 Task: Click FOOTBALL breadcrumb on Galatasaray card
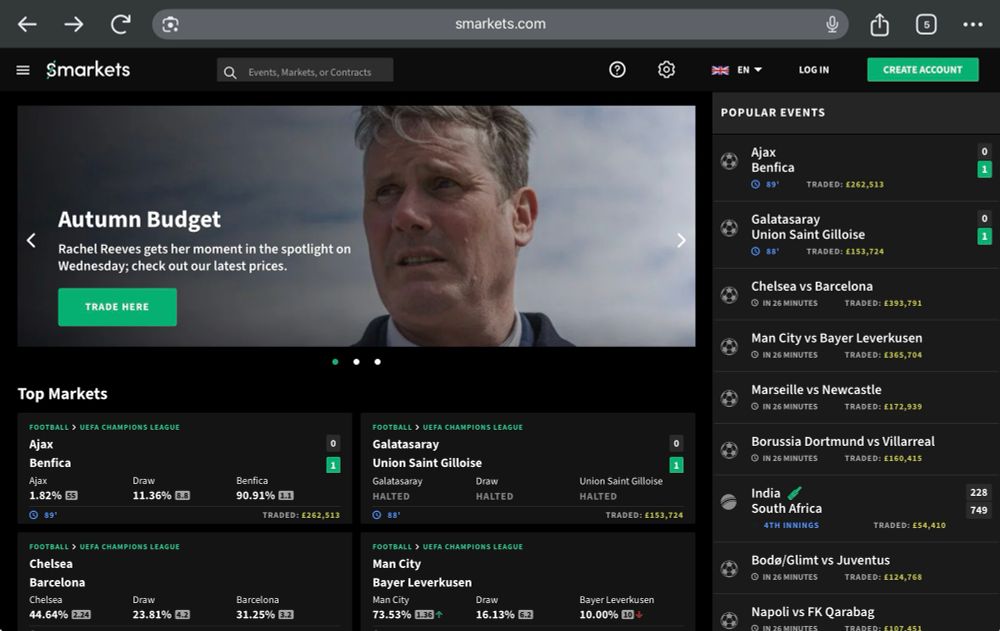click(x=392, y=427)
